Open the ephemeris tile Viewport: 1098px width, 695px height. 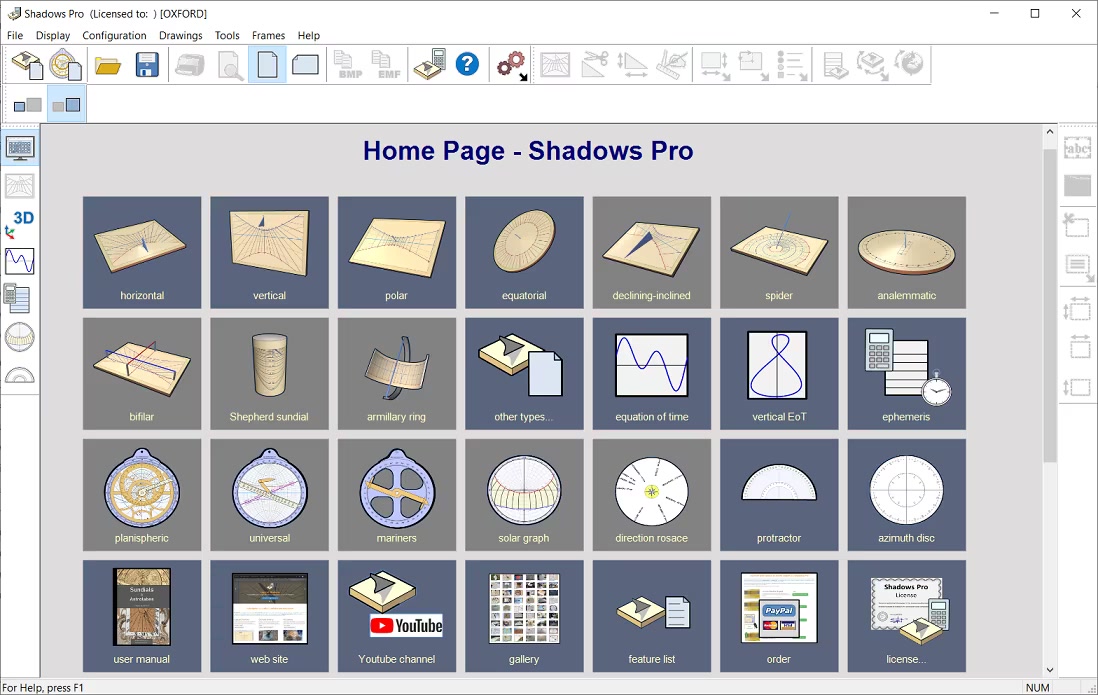coord(906,373)
